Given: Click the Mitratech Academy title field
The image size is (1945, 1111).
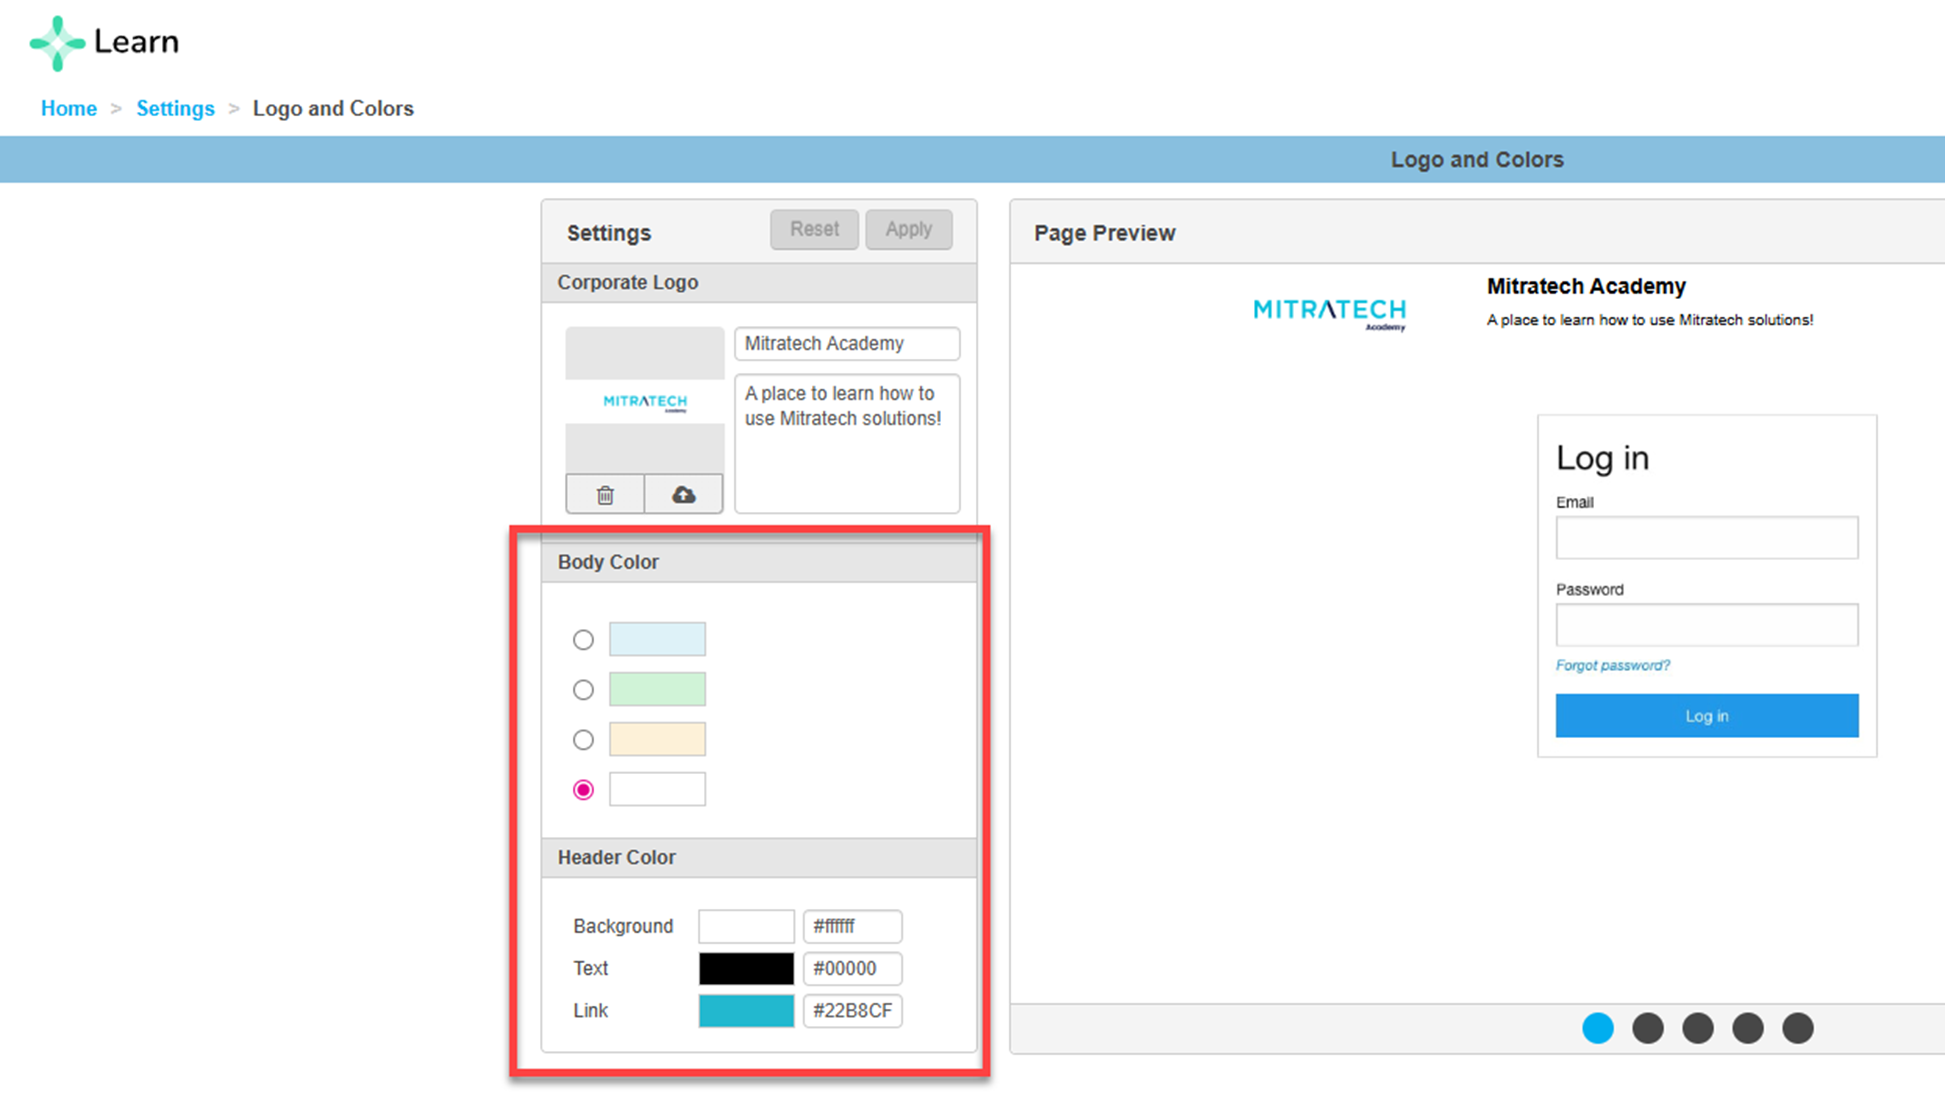Looking at the screenshot, I should click(x=847, y=344).
